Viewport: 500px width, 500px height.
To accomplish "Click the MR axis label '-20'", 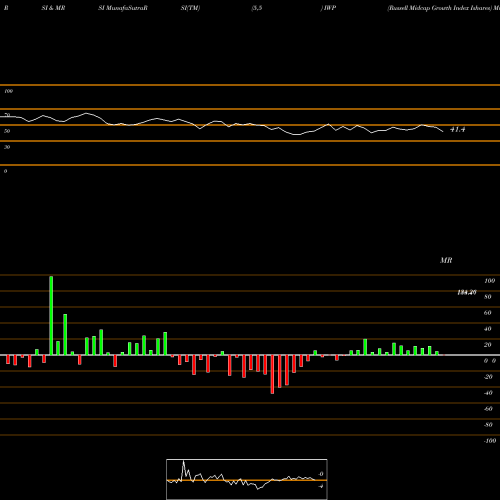I will [488, 377].
